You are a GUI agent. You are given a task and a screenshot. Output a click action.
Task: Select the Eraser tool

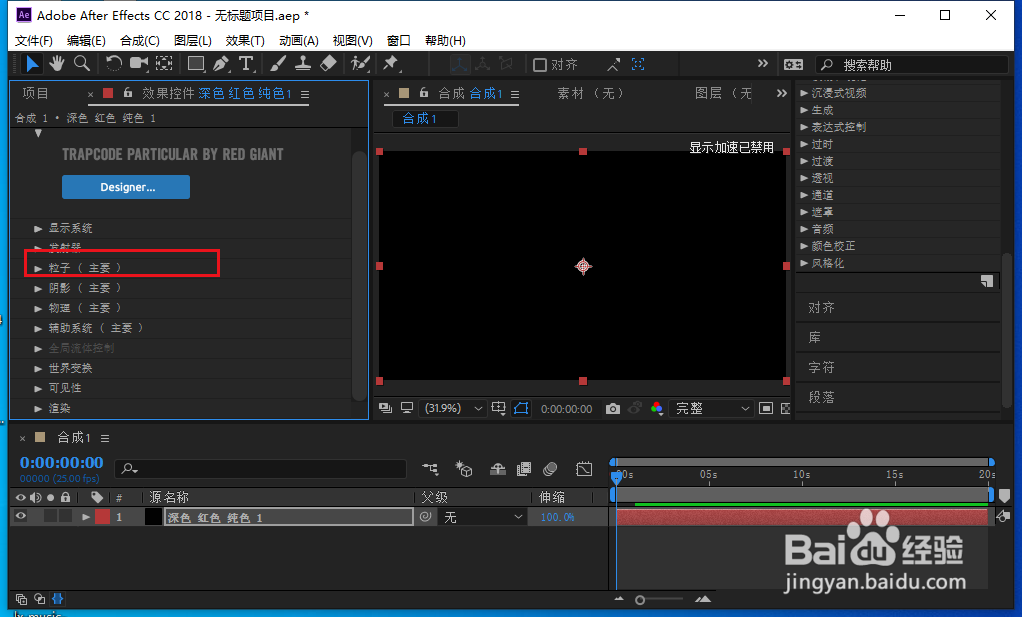(328, 64)
